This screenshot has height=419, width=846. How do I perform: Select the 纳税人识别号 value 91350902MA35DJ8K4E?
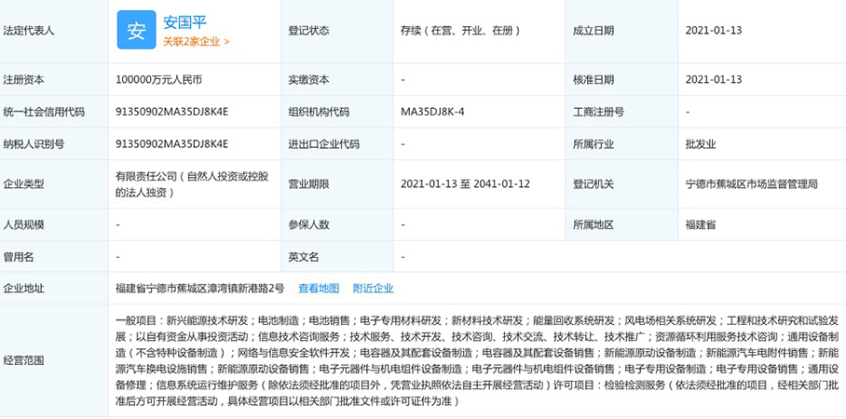pyautogui.click(x=172, y=144)
